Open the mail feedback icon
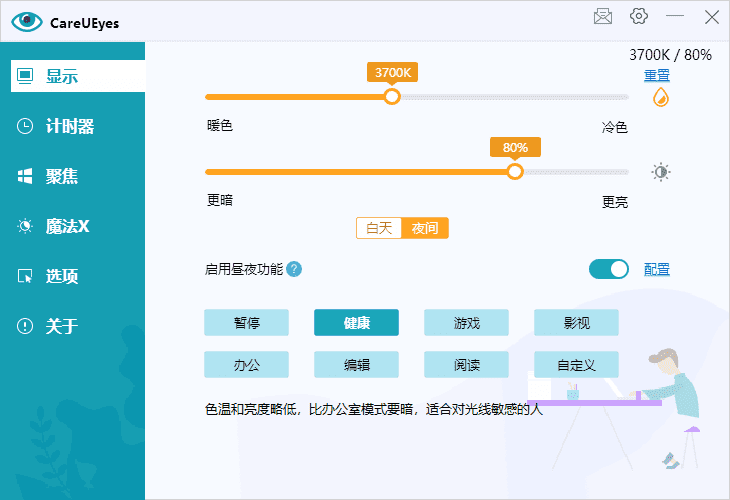This screenshot has width=730, height=500. [x=603, y=16]
